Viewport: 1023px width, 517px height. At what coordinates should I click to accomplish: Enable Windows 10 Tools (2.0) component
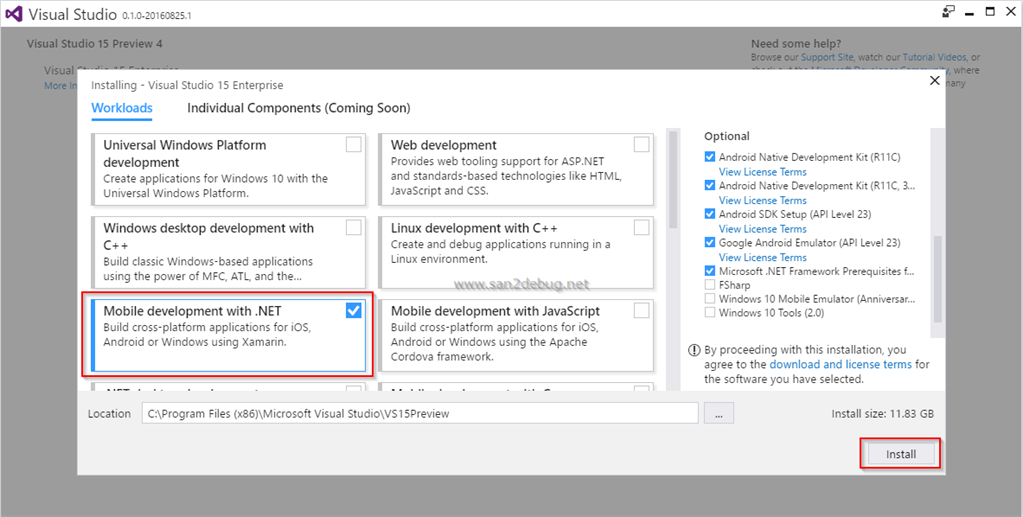point(710,313)
